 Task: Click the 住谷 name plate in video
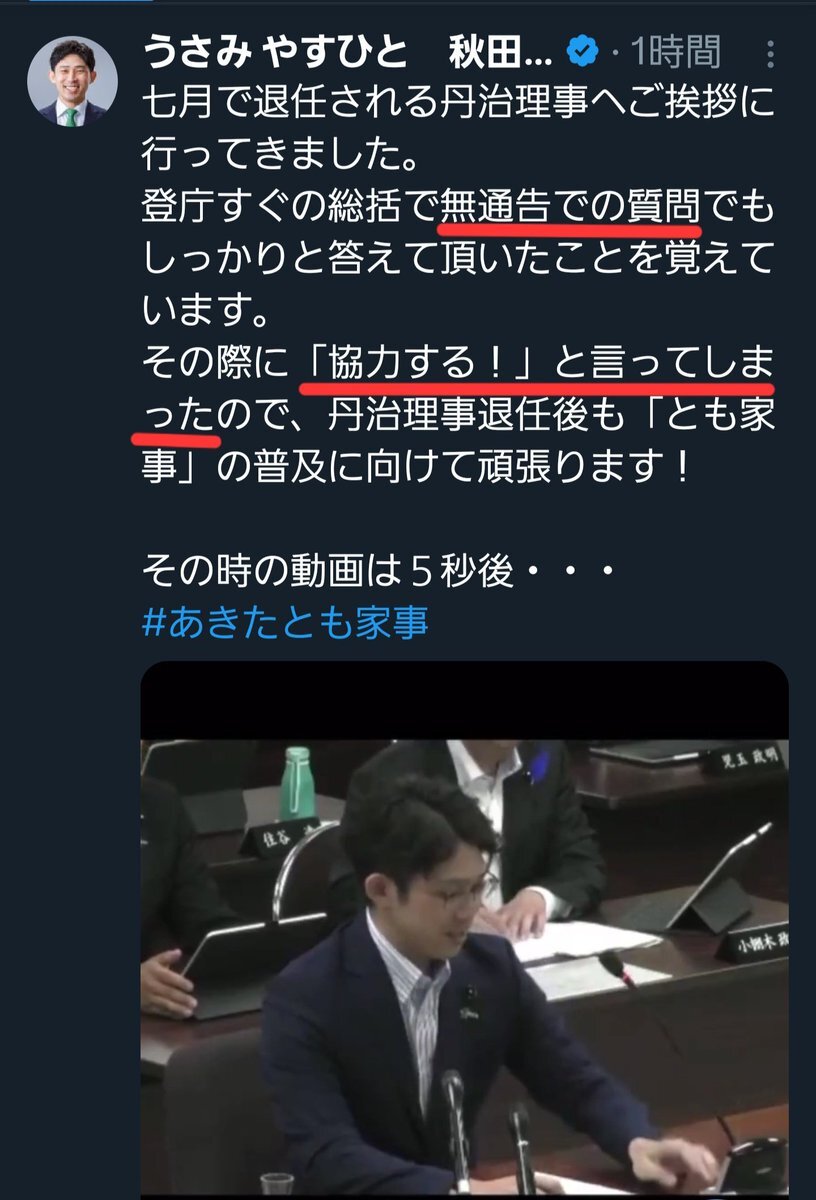coord(278,834)
